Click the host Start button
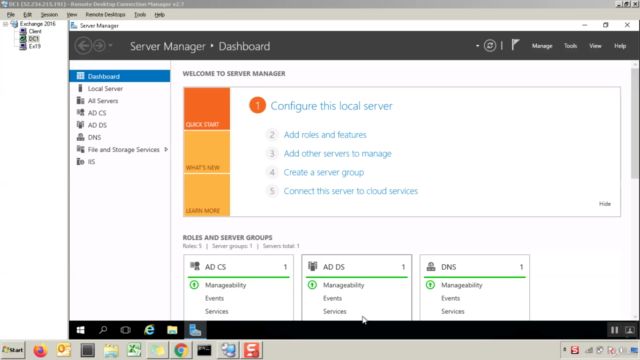 tap(13, 350)
